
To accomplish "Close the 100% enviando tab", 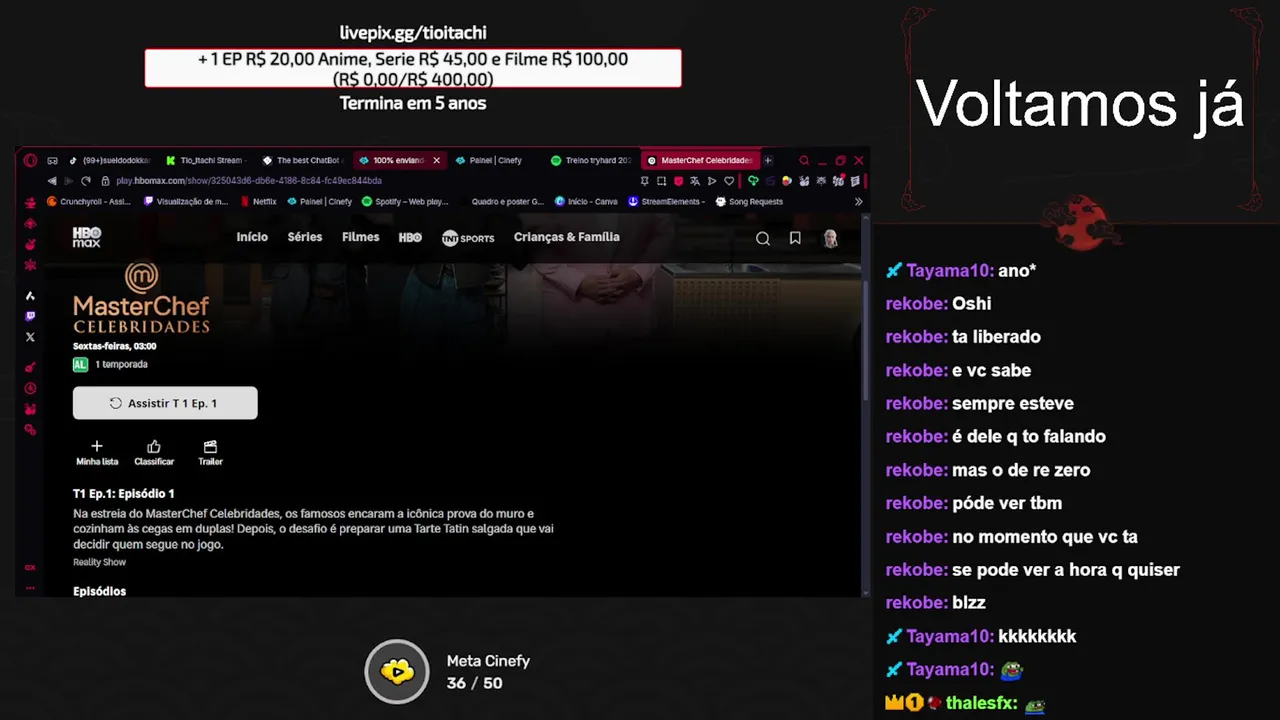I will pyautogui.click(x=436, y=160).
